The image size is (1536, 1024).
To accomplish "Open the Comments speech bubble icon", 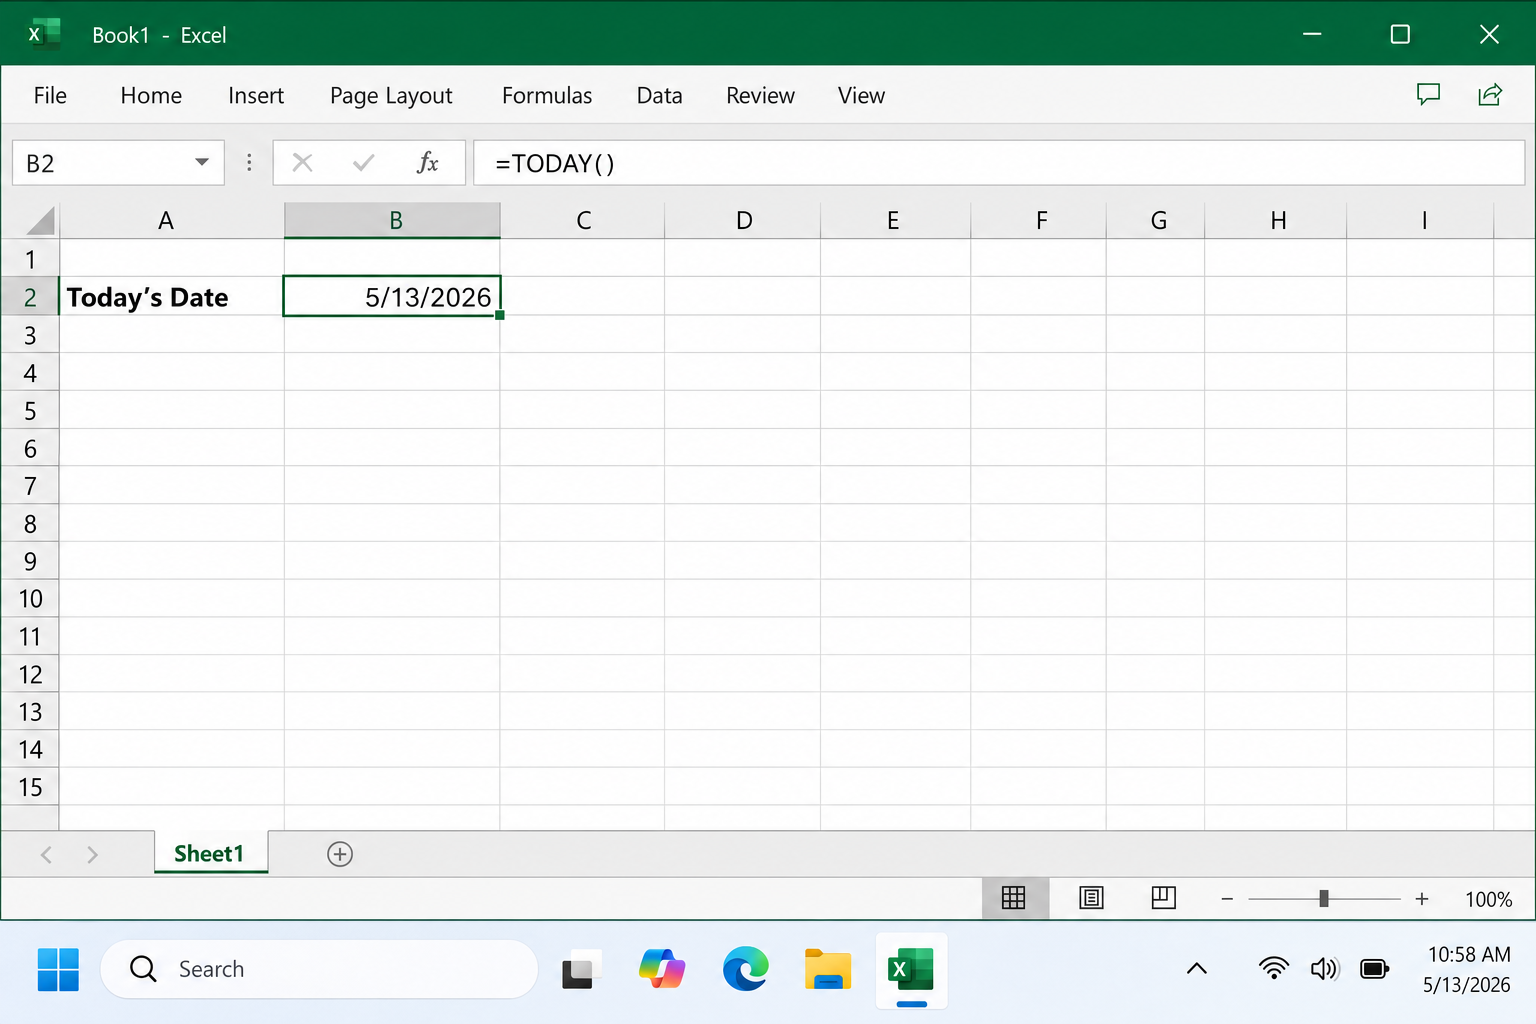I will click(x=1428, y=94).
